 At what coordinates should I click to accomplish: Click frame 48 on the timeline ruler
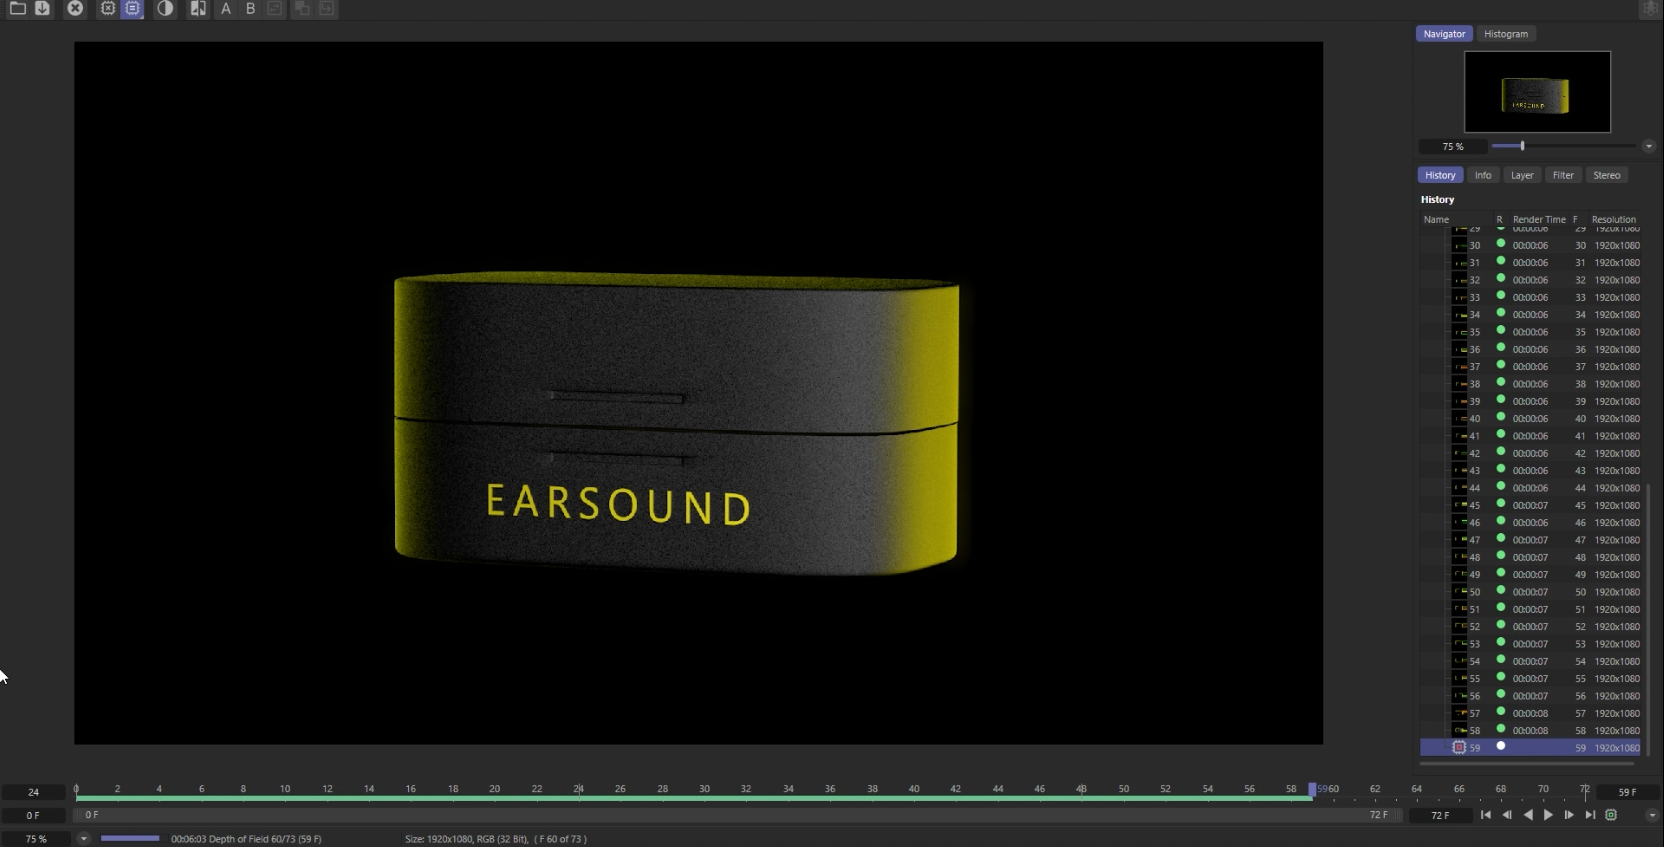click(x=1081, y=789)
